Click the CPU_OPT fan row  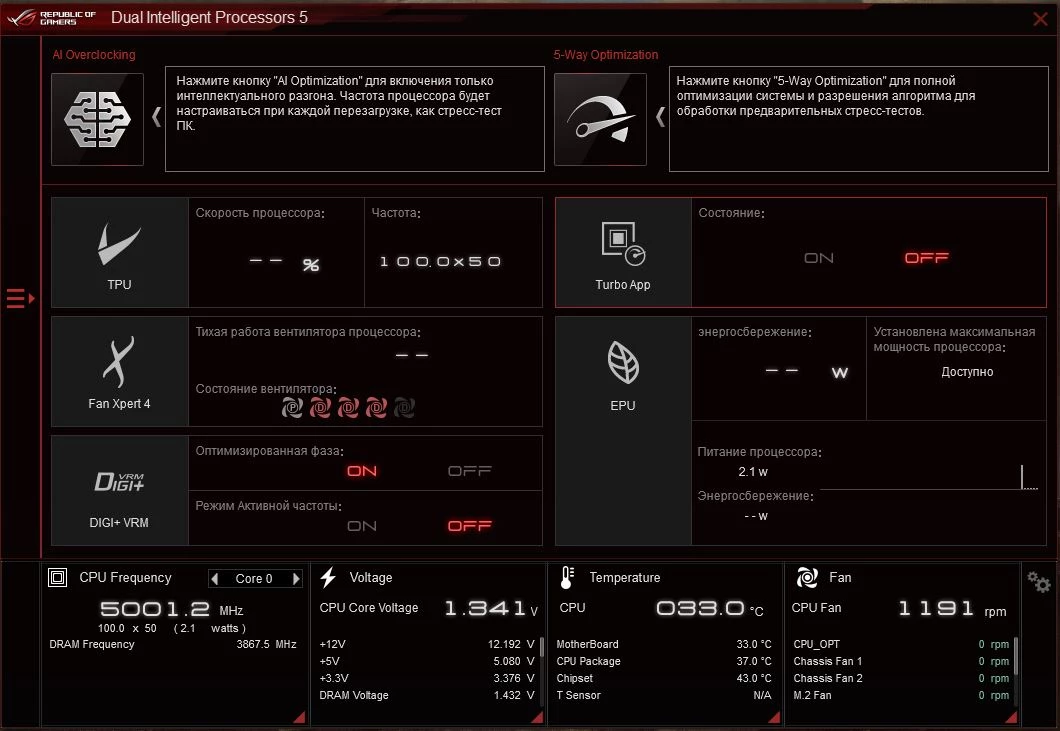click(x=901, y=644)
